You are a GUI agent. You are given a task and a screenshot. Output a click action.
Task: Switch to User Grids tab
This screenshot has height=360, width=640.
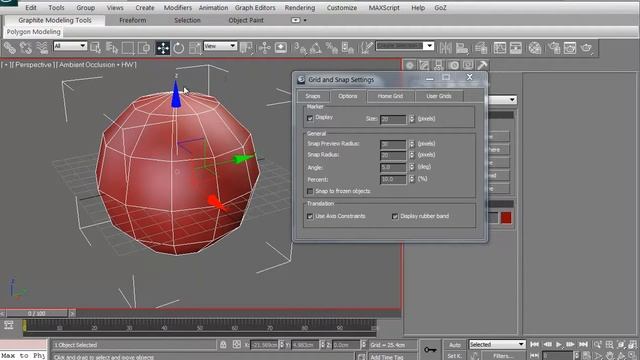(439, 96)
